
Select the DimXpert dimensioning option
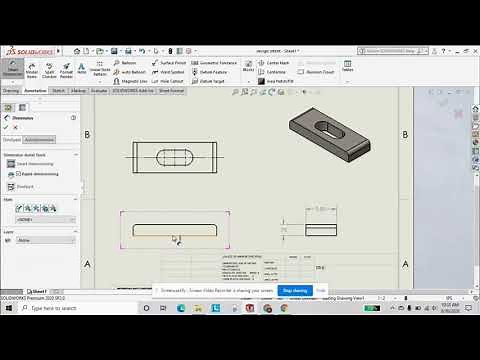21,187
